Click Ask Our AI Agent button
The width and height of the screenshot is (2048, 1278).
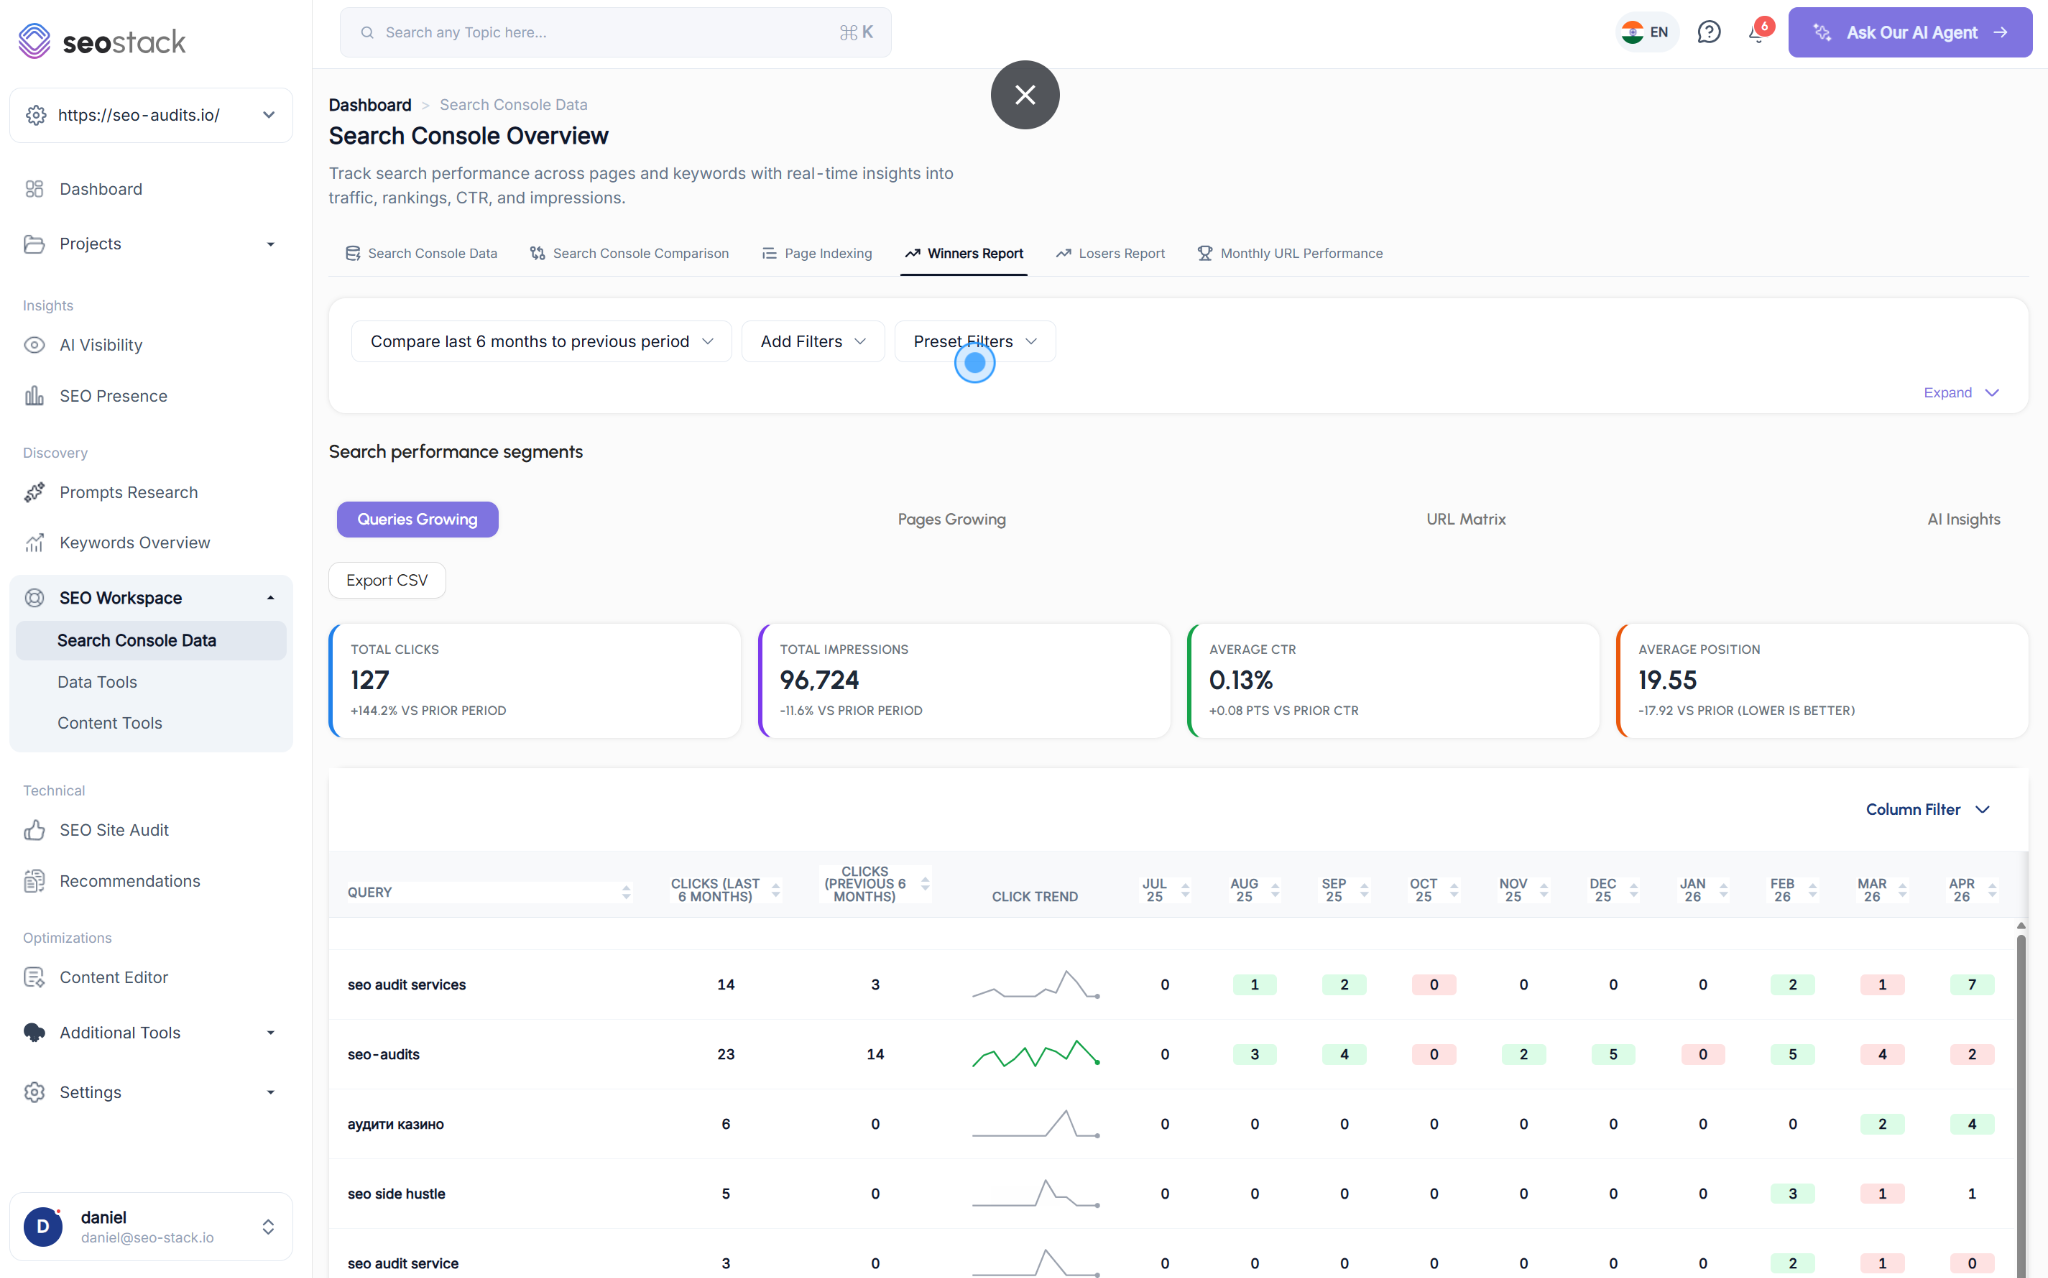point(1910,32)
